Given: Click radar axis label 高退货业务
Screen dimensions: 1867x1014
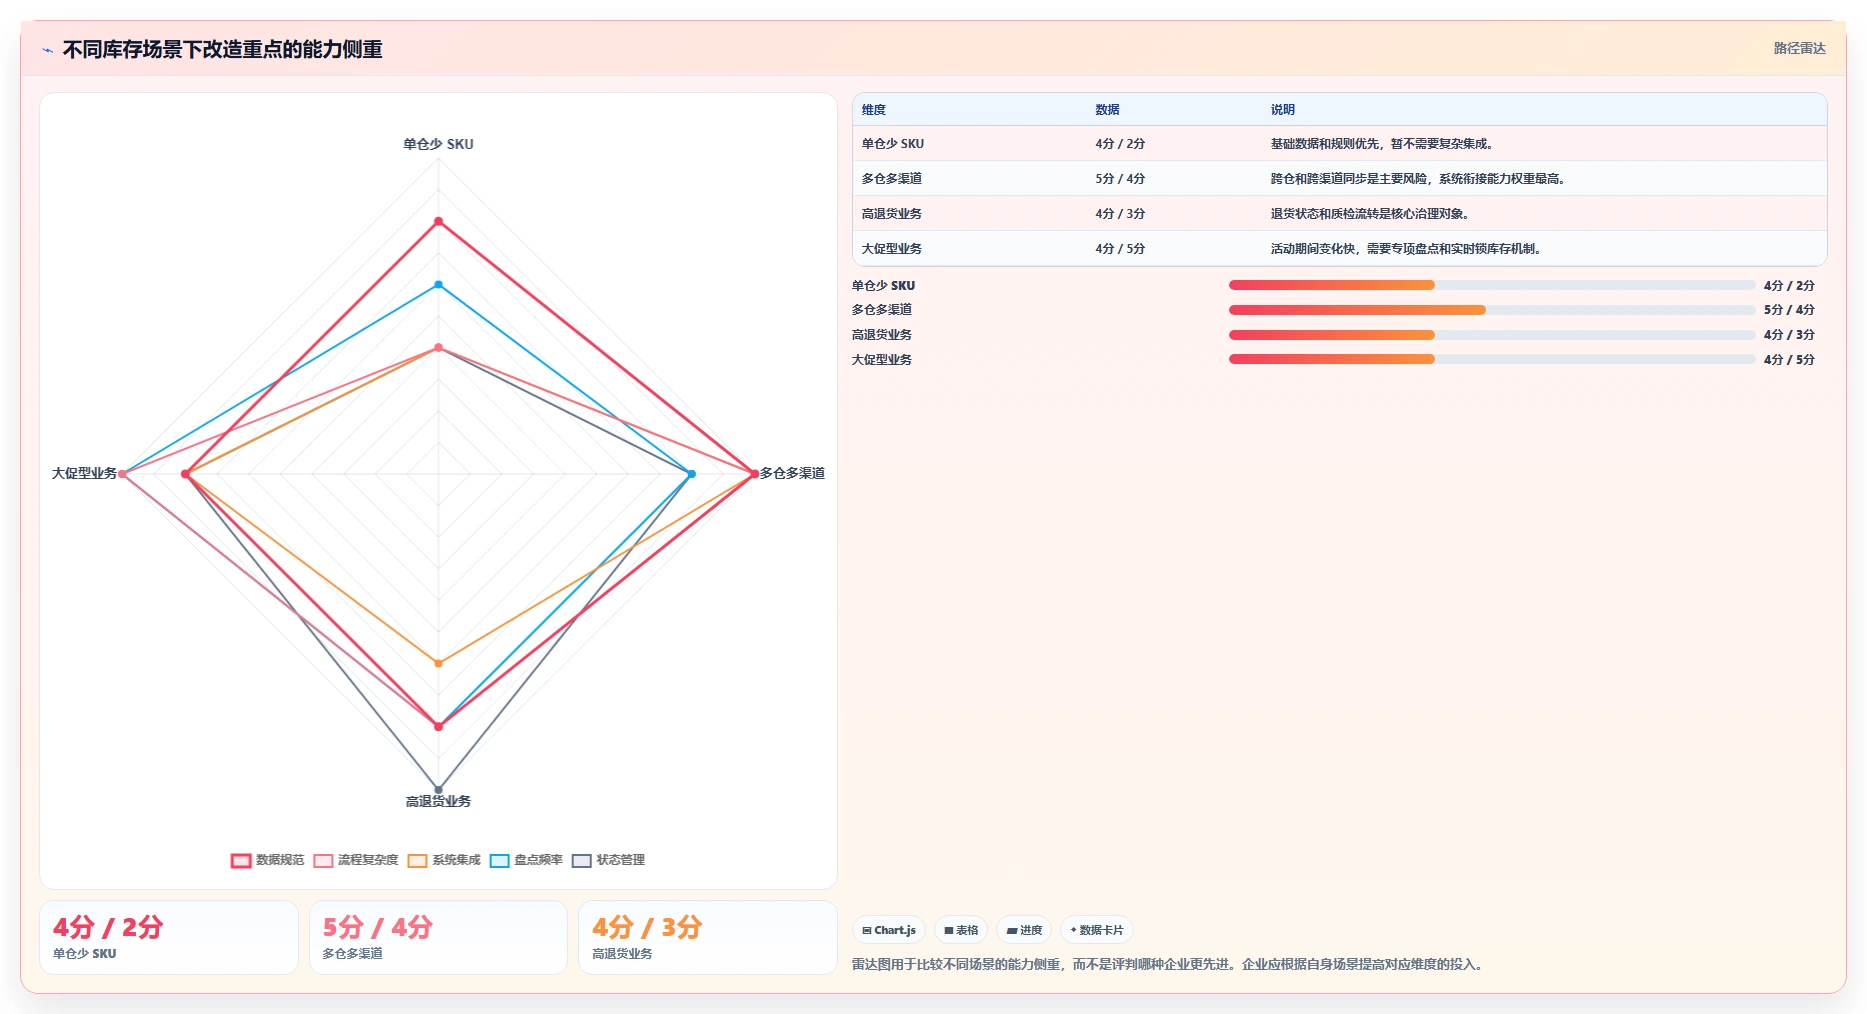Looking at the screenshot, I should pyautogui.click(x=438, y=801).
